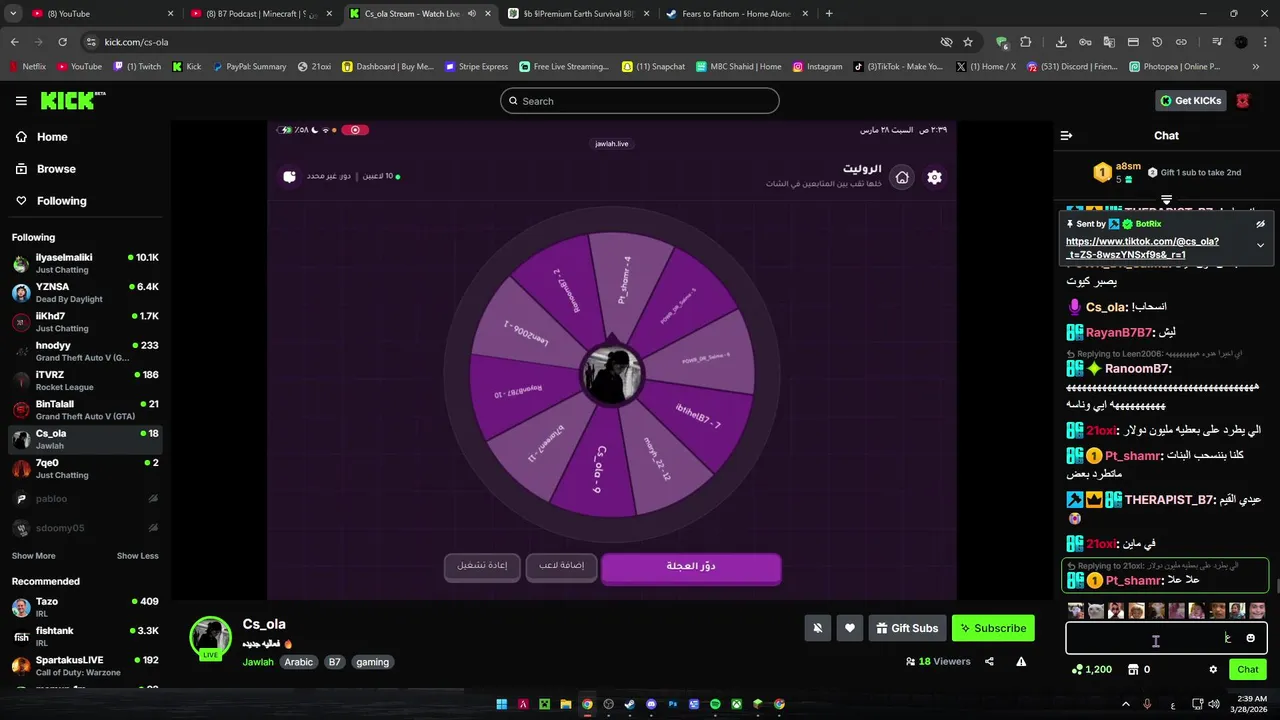
Task: Click Show Less in following list
Action: click(138, 556)
